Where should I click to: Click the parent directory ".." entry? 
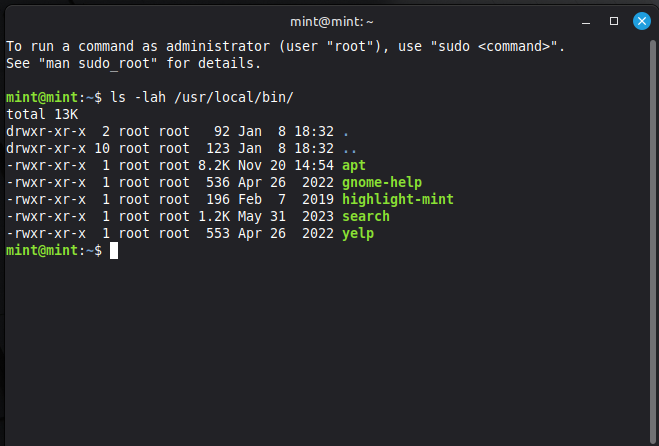[346, 148]
